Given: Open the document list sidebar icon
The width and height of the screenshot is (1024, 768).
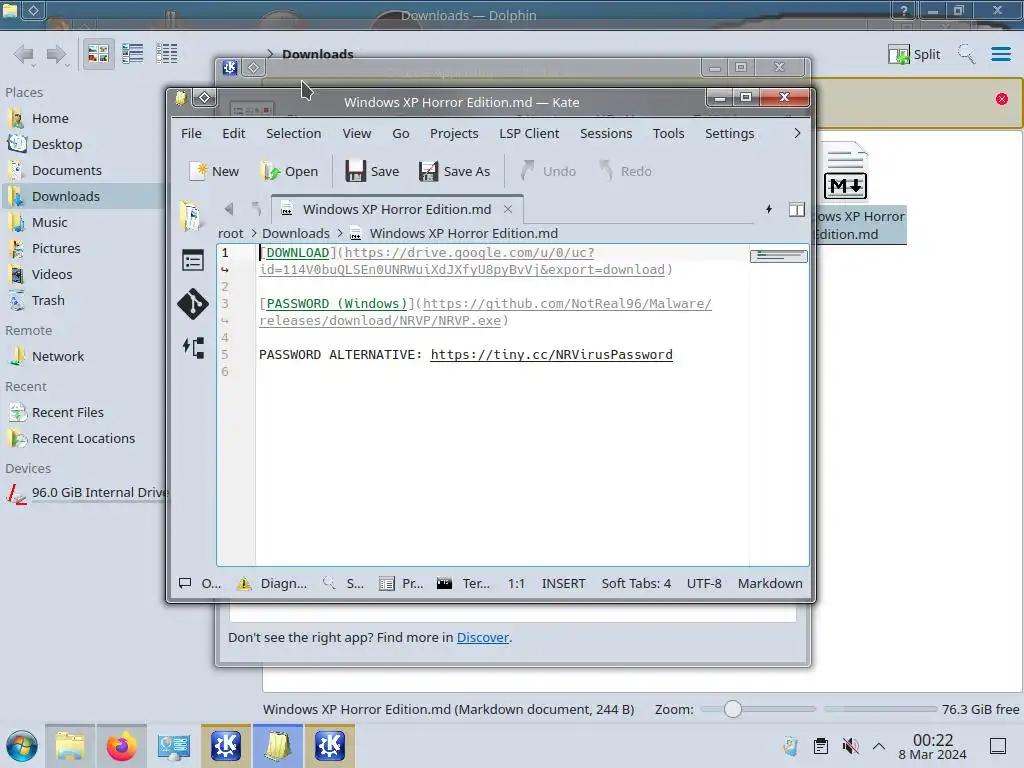Looking at the screenshot, I should 193,261.
